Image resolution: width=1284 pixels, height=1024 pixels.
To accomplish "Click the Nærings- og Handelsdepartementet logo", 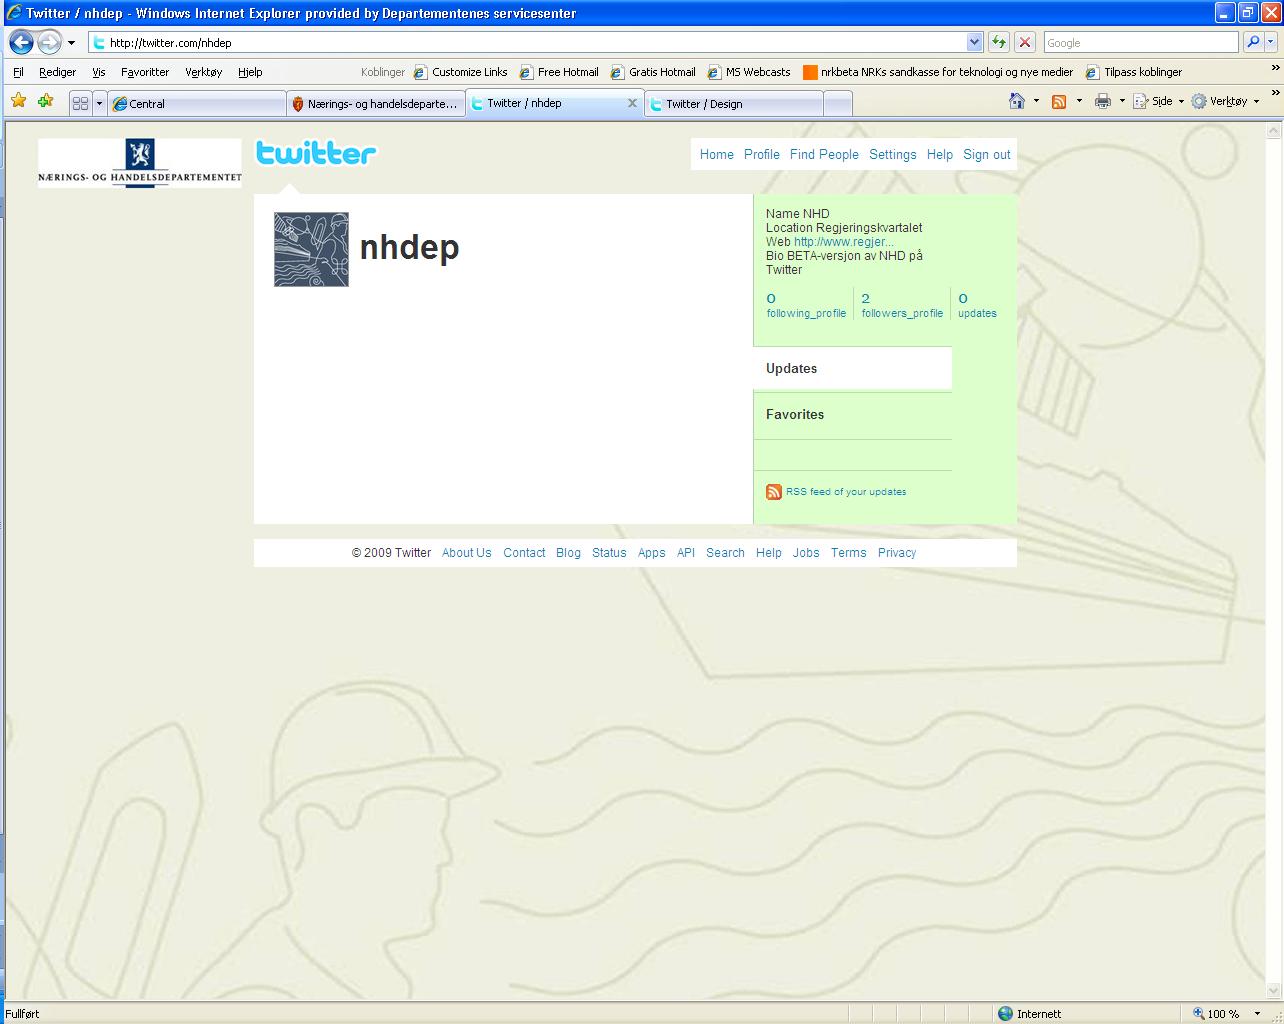I will 140,163.
